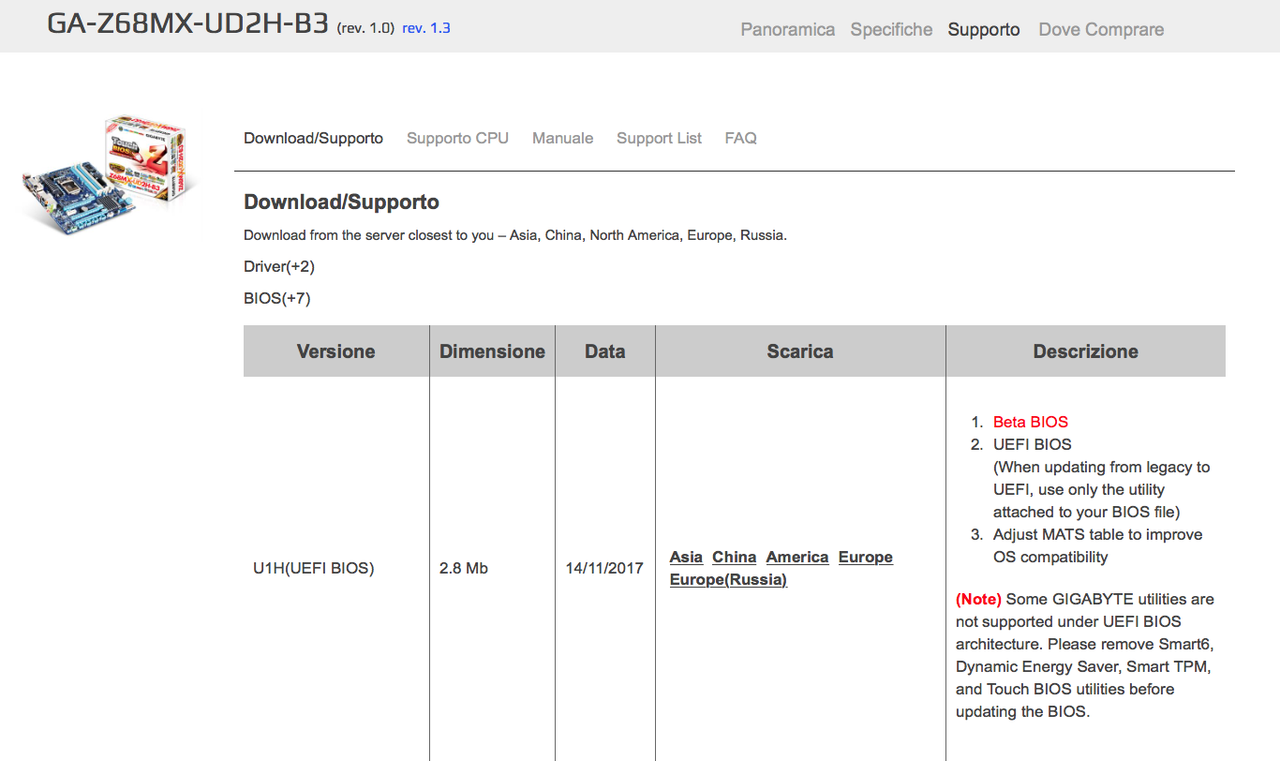Select the Supporto tab
This screenshot has width=1280, height=761.
(984, 29)
